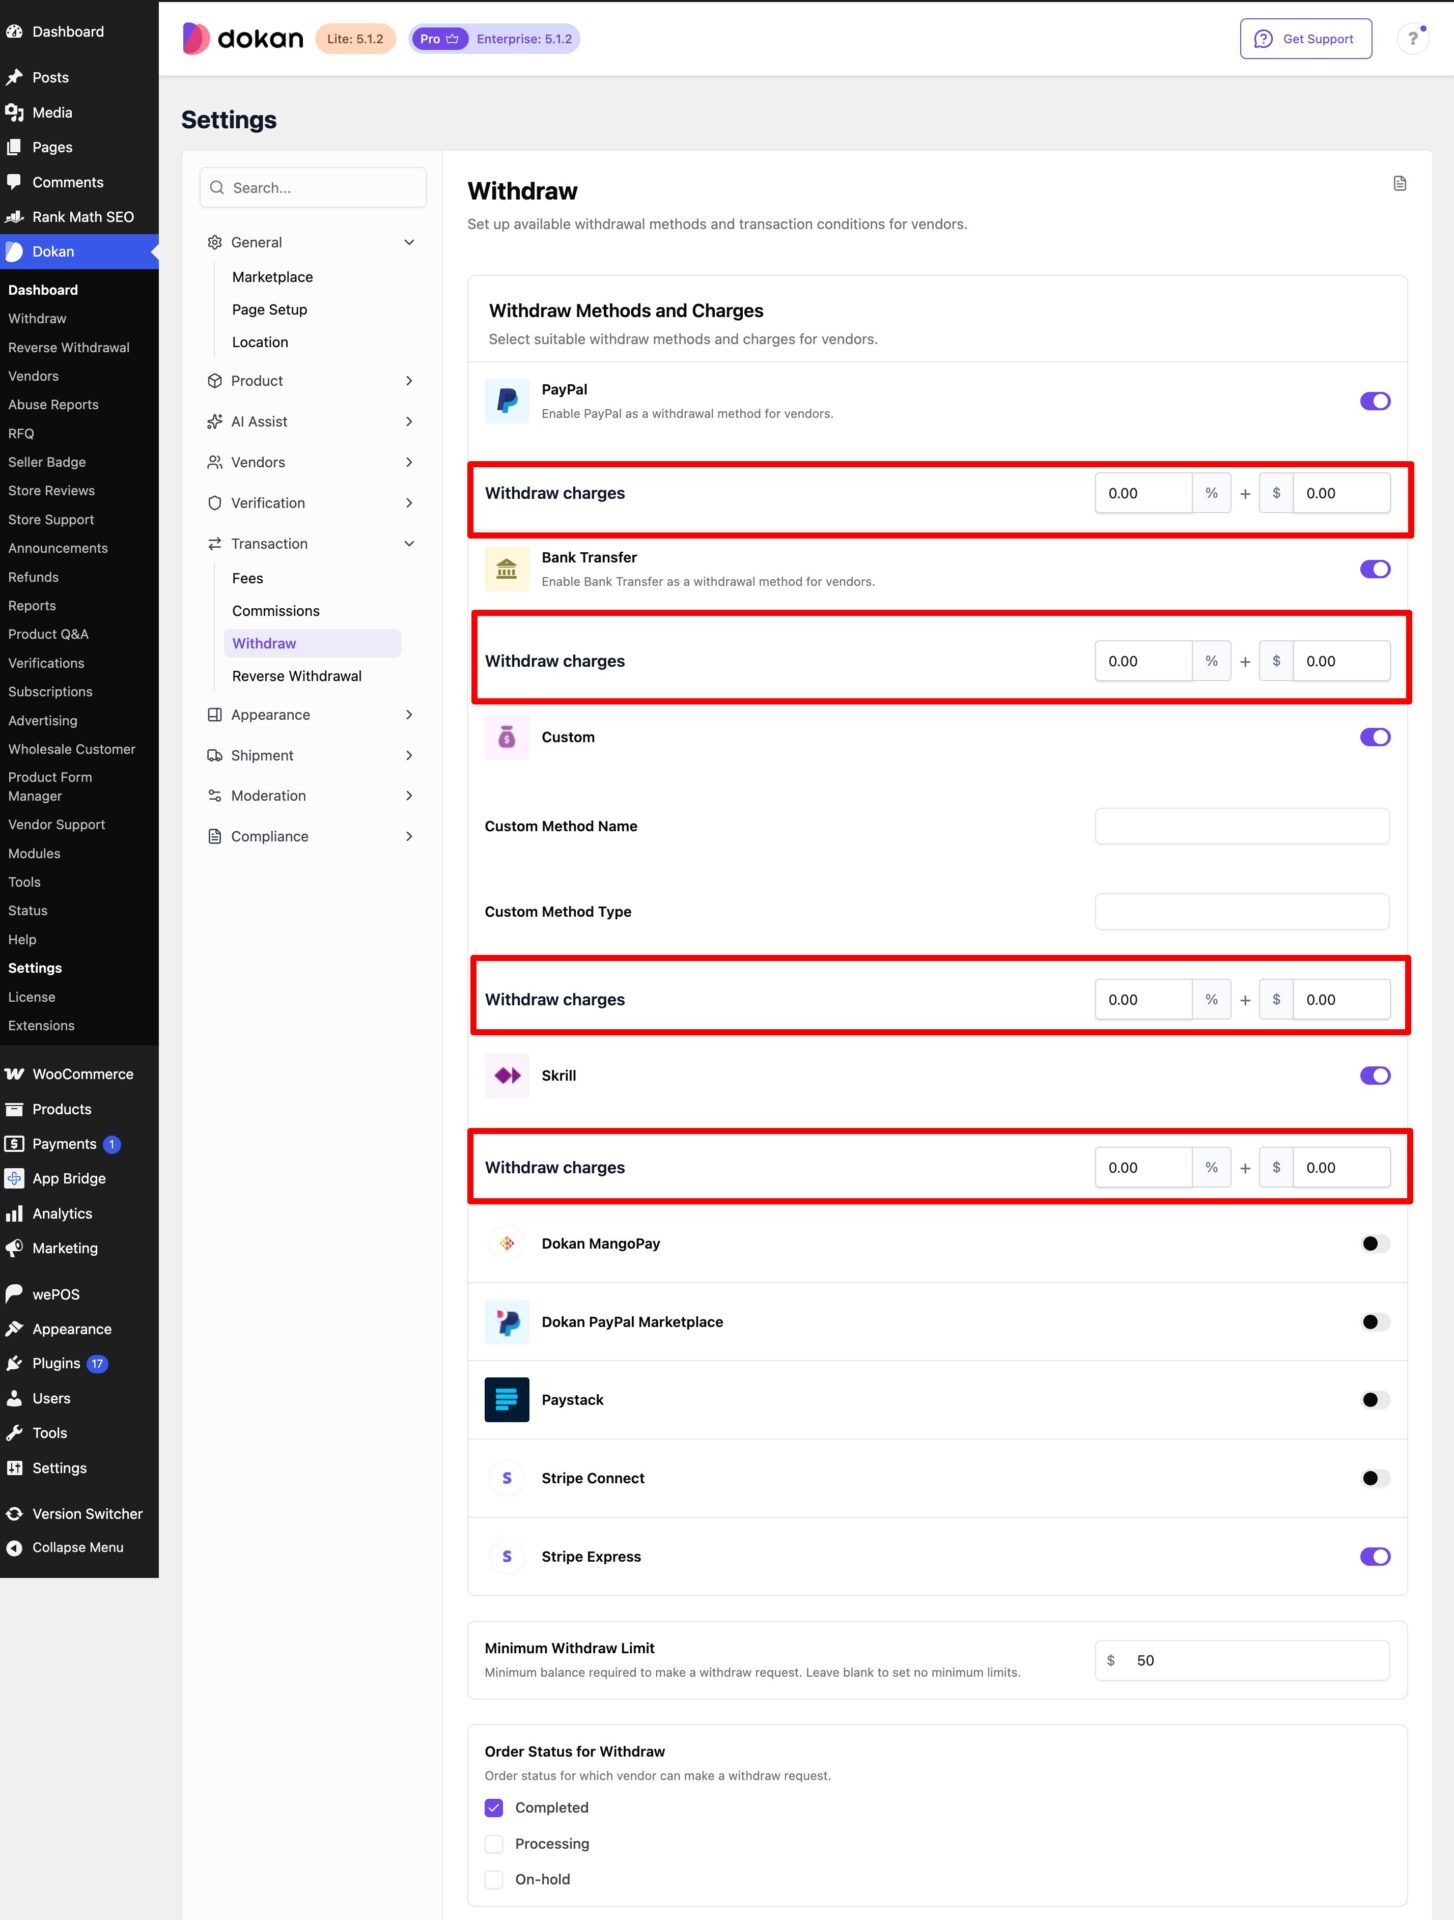Click the Get Support button
Viewport: 1454px width, 1920px height.
click(1306, 39)
